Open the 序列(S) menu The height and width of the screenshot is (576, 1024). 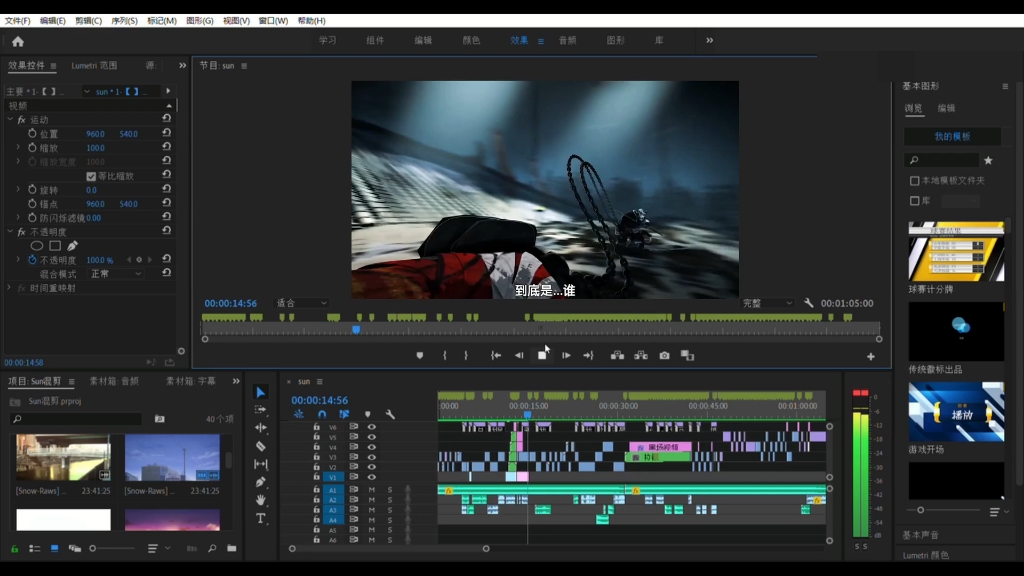pyautogui.click(x=124, y=20)
